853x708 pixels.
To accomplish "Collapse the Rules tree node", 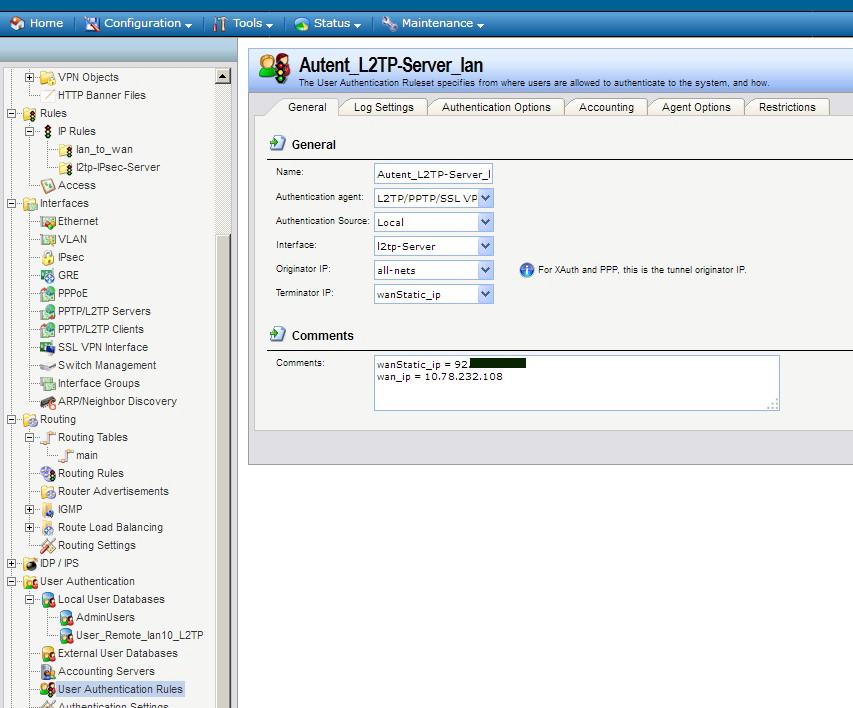I will pos(11,113).
